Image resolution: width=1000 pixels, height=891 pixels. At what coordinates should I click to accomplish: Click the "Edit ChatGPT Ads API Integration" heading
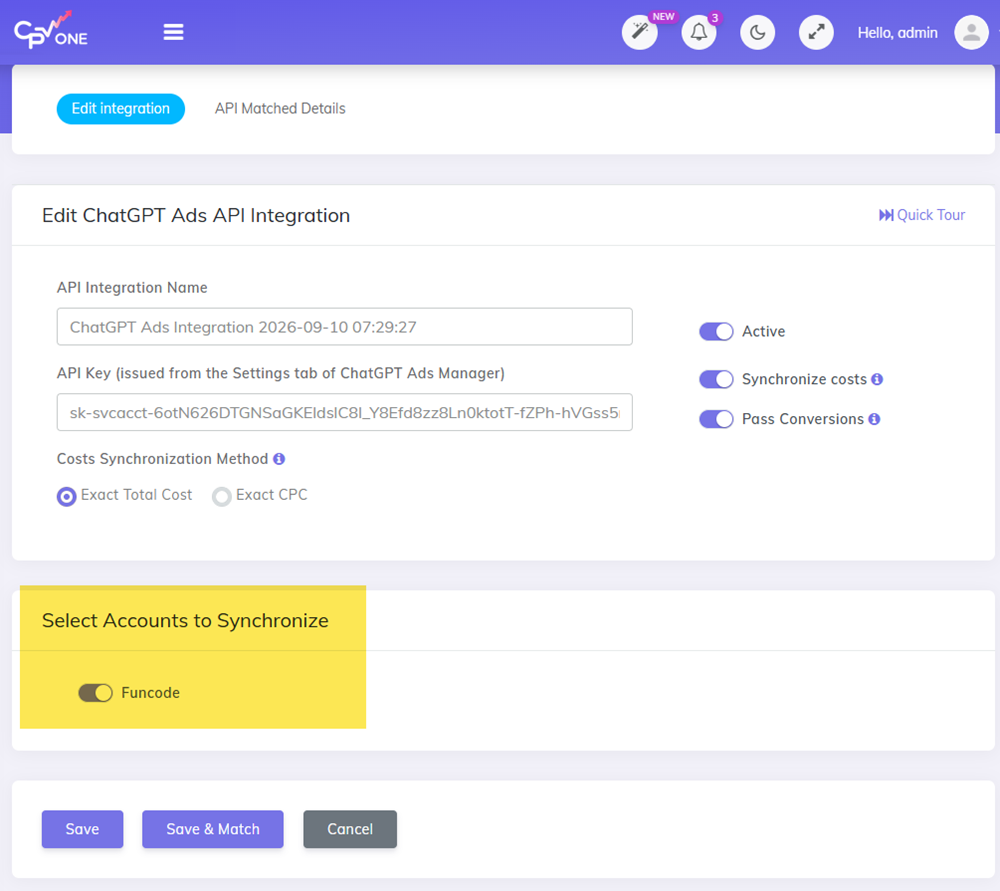pos(196,216)
